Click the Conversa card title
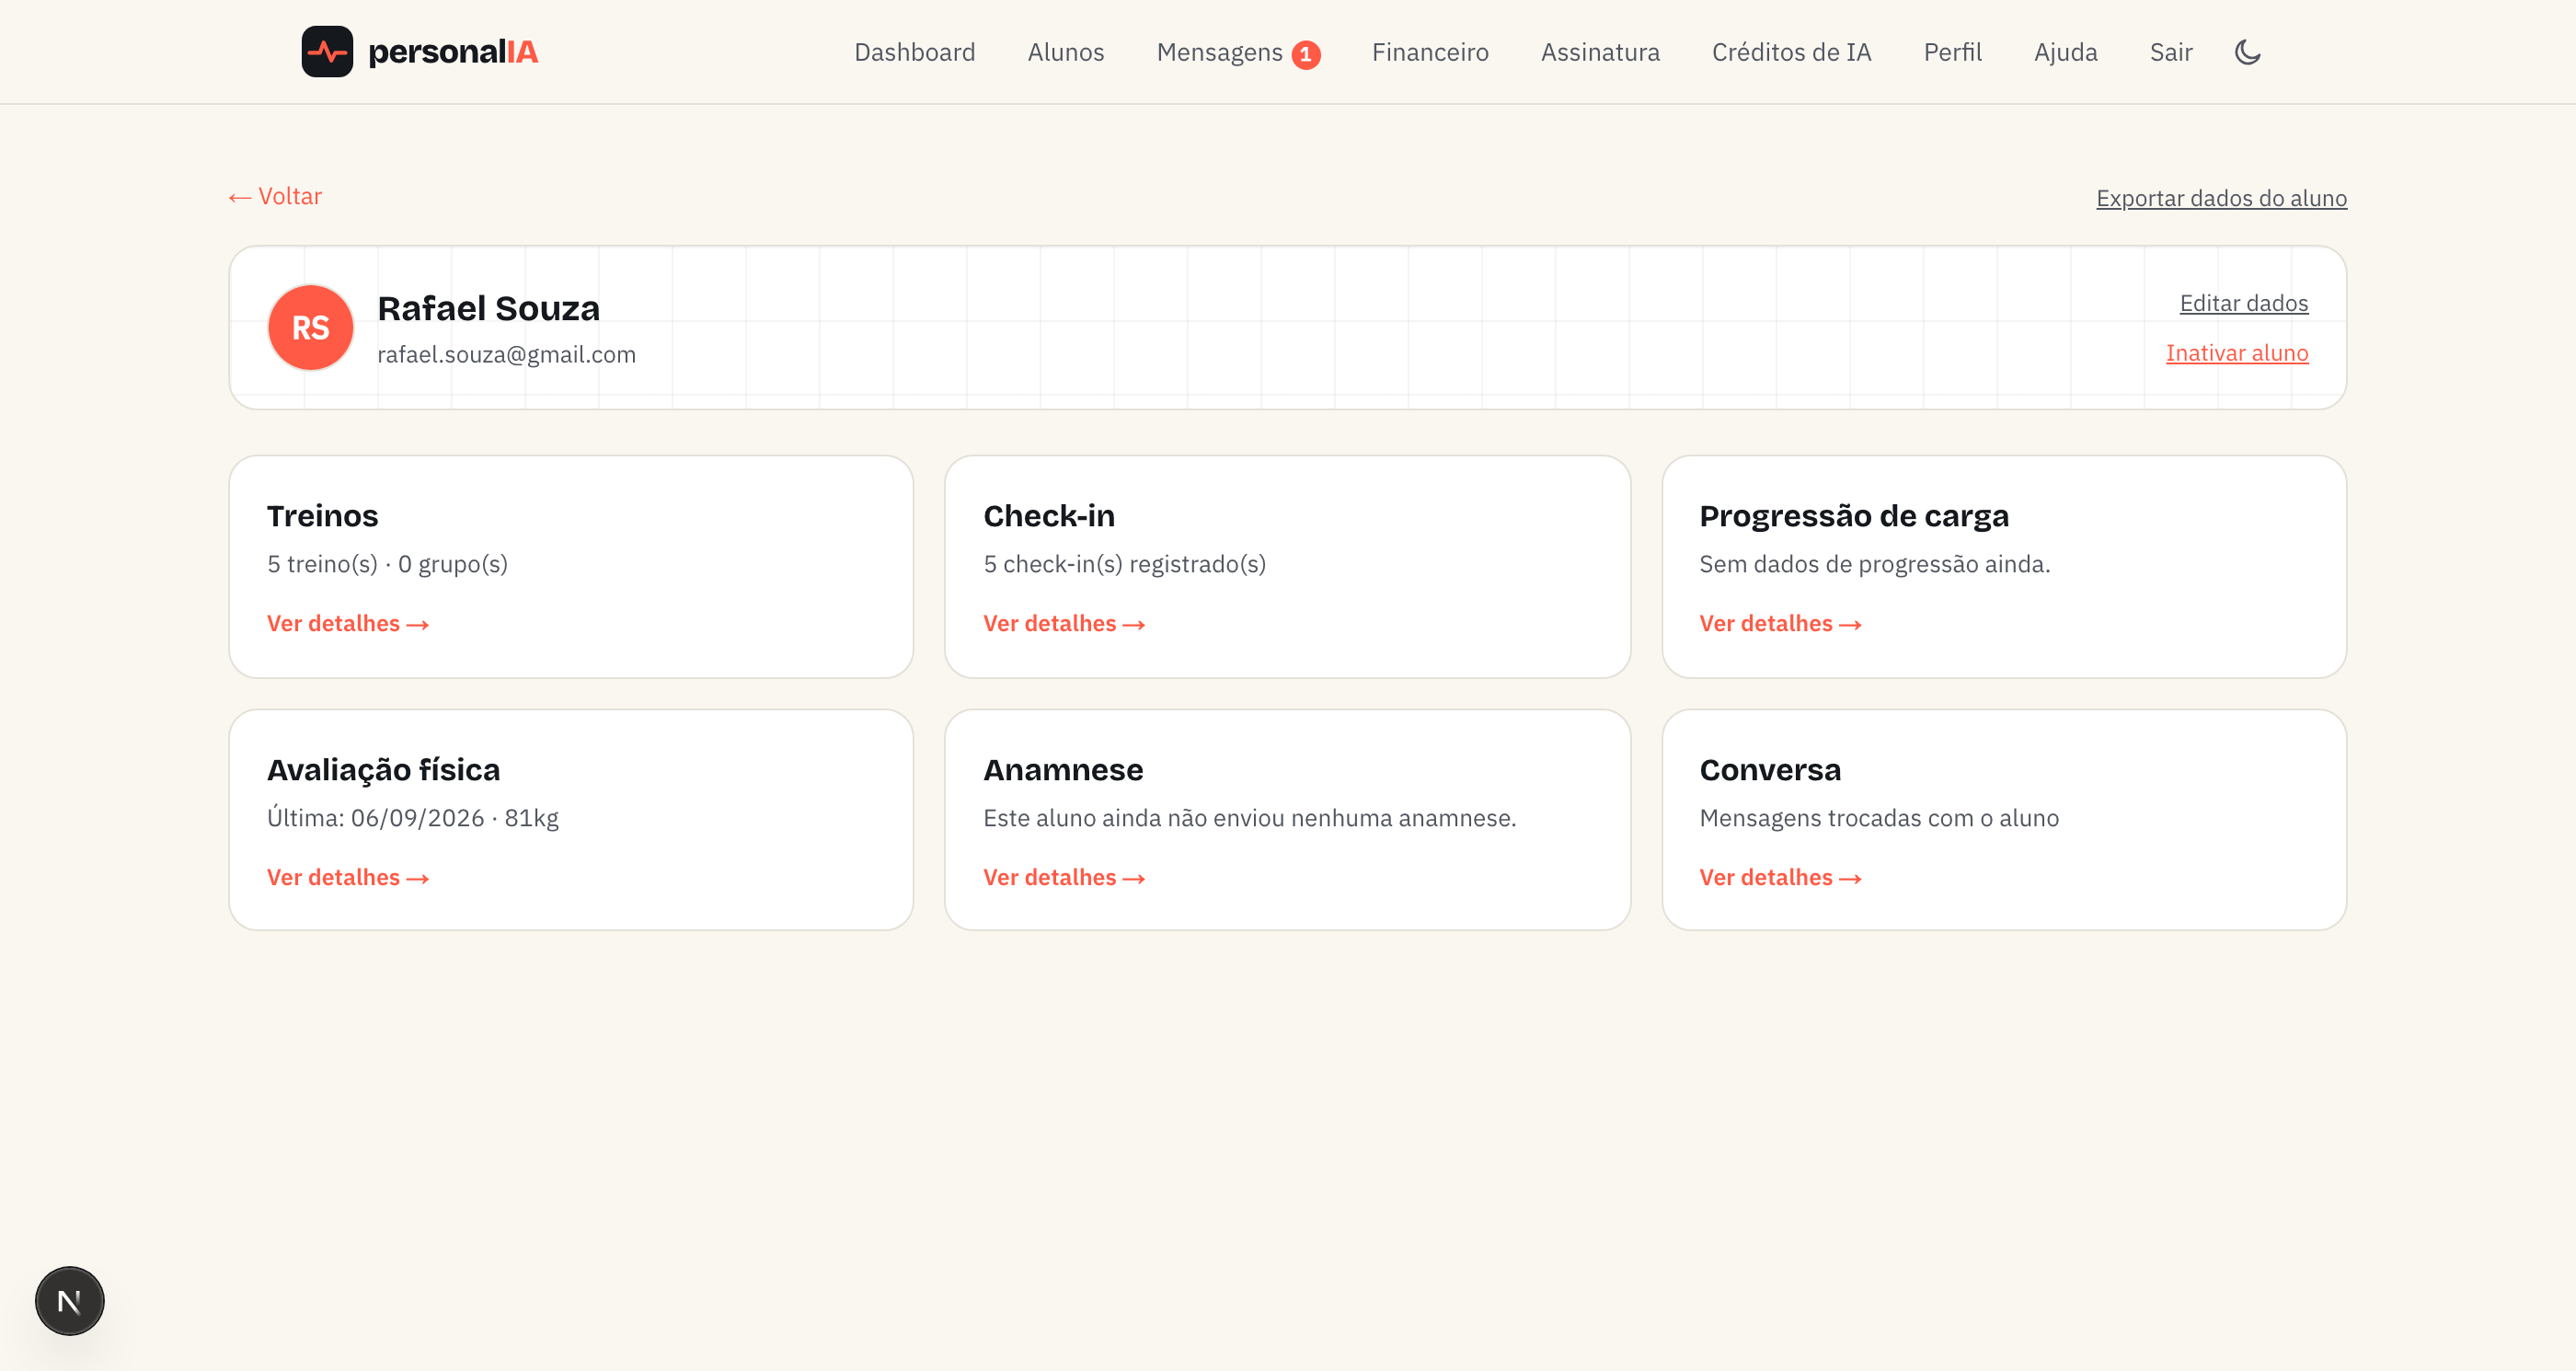The width and height of the screenshot is (2576, 1371). 1769,769
